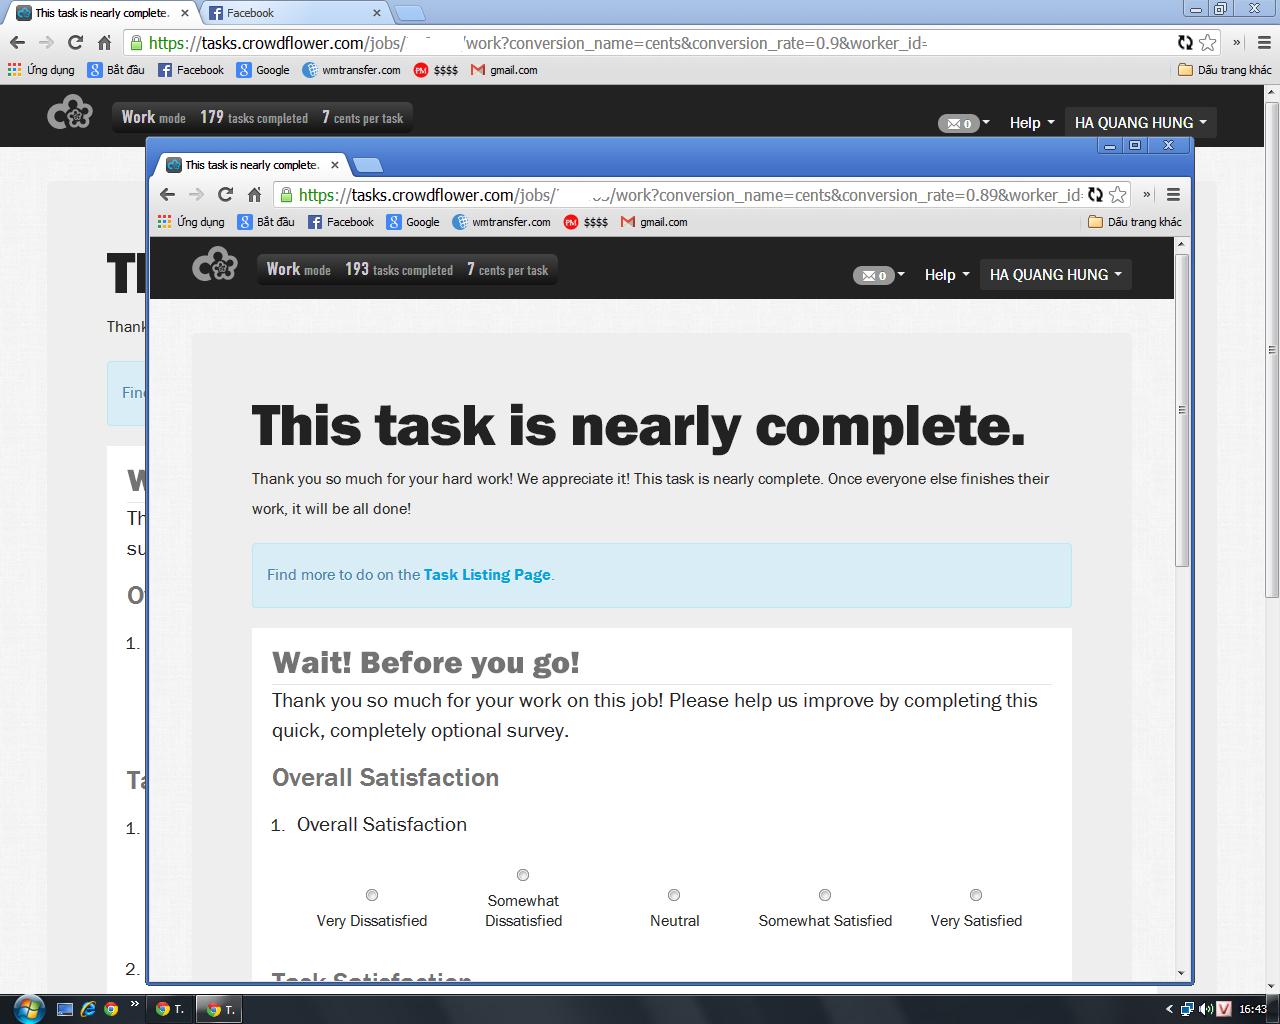The image size is (1280, 1024).
Task: Open the network icon in the system tray
Action: 1187,1010
